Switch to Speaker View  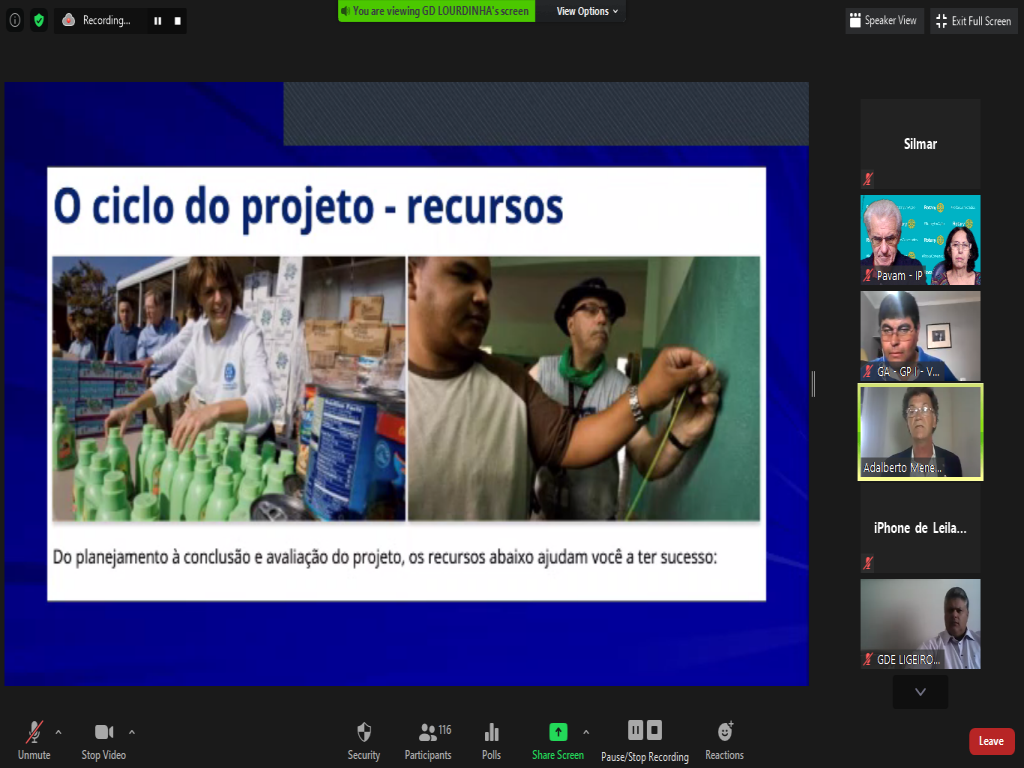coord(882,21)
